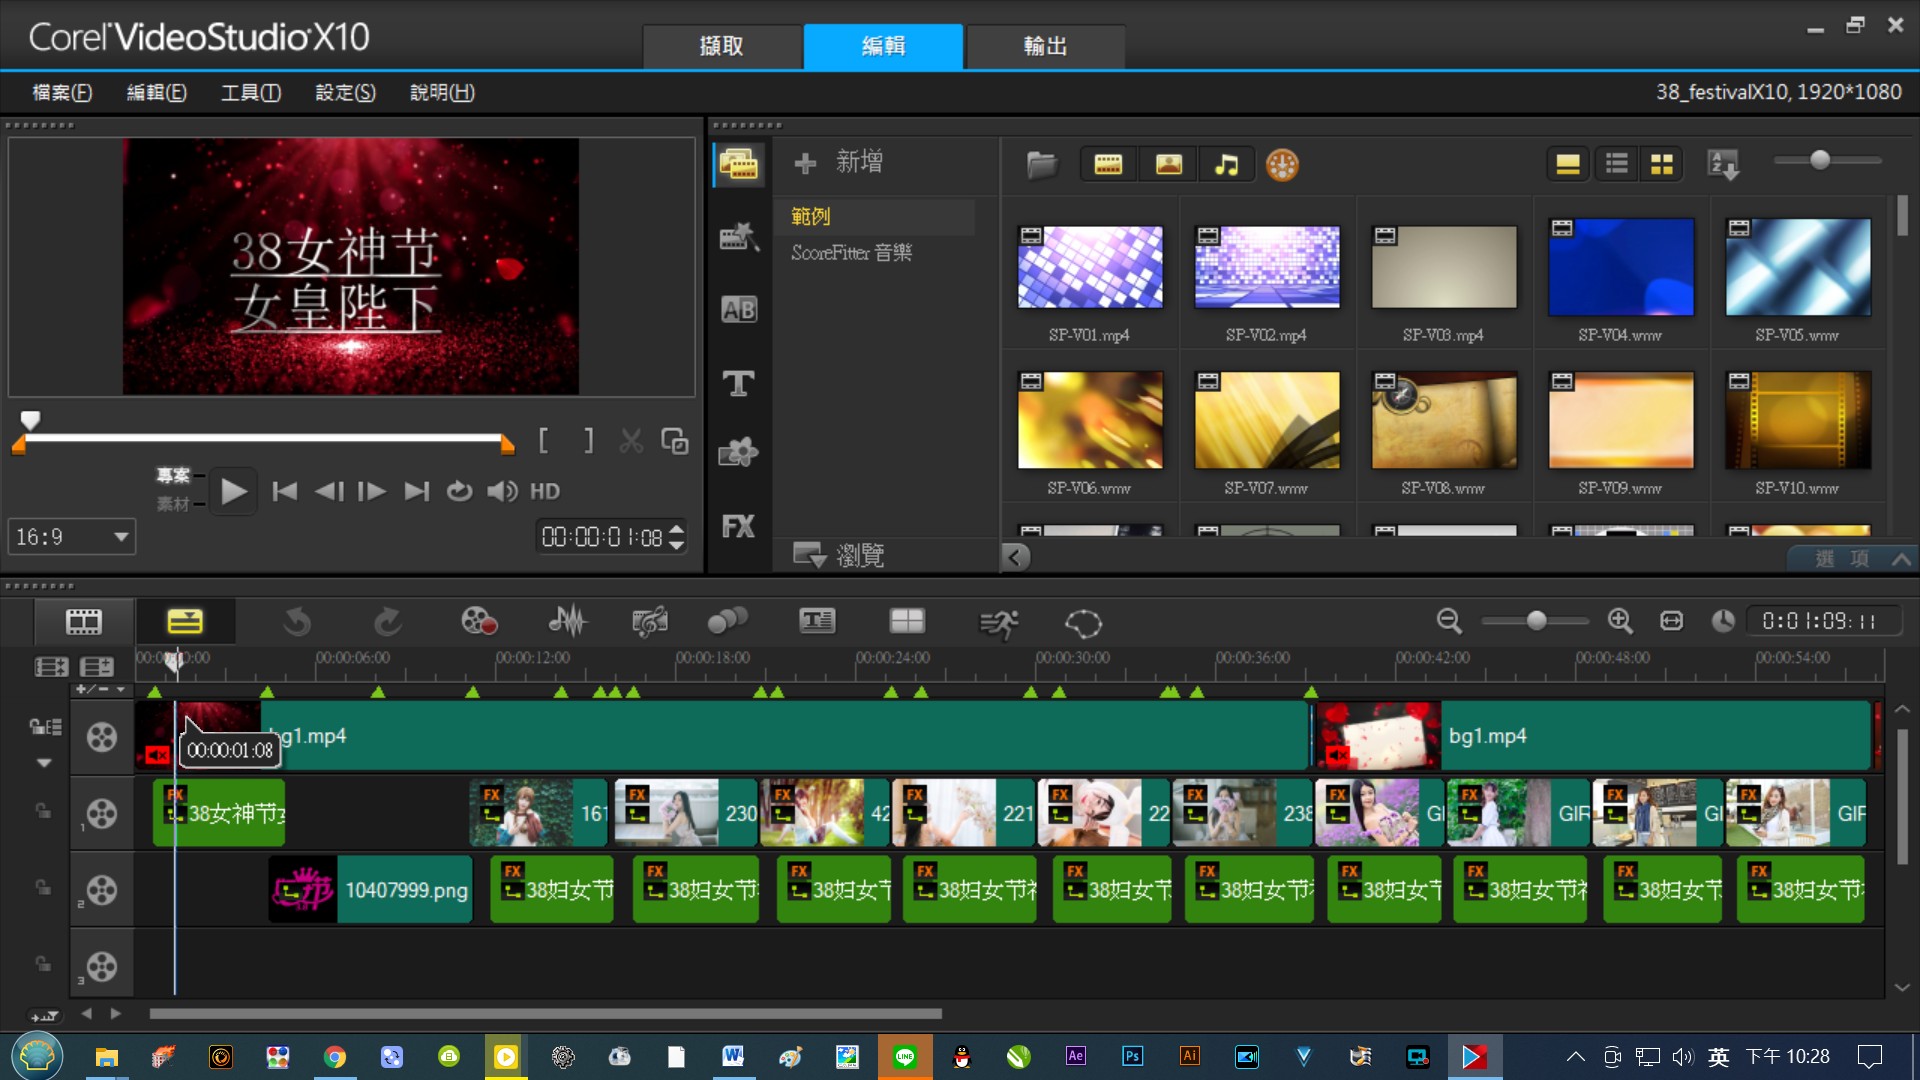Select Clip (素材) play mode
This screenshot has width=1920, height=1080.
[173, 504]
